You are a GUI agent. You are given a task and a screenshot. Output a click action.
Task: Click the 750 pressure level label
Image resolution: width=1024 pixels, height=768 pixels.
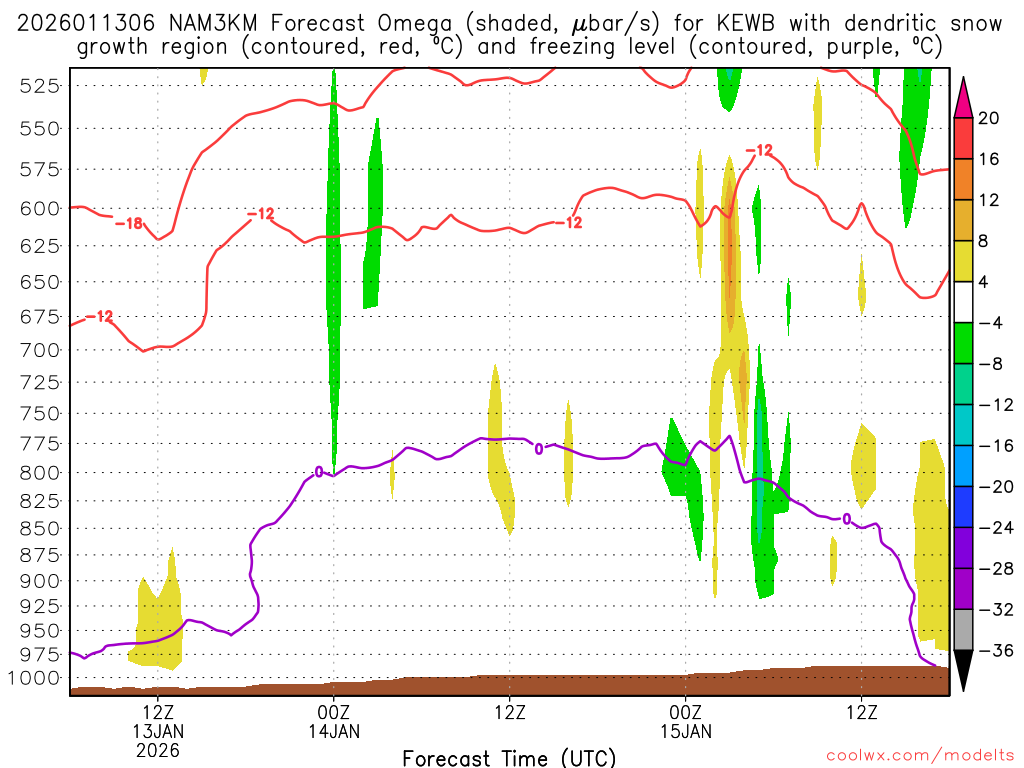[39, 414]
